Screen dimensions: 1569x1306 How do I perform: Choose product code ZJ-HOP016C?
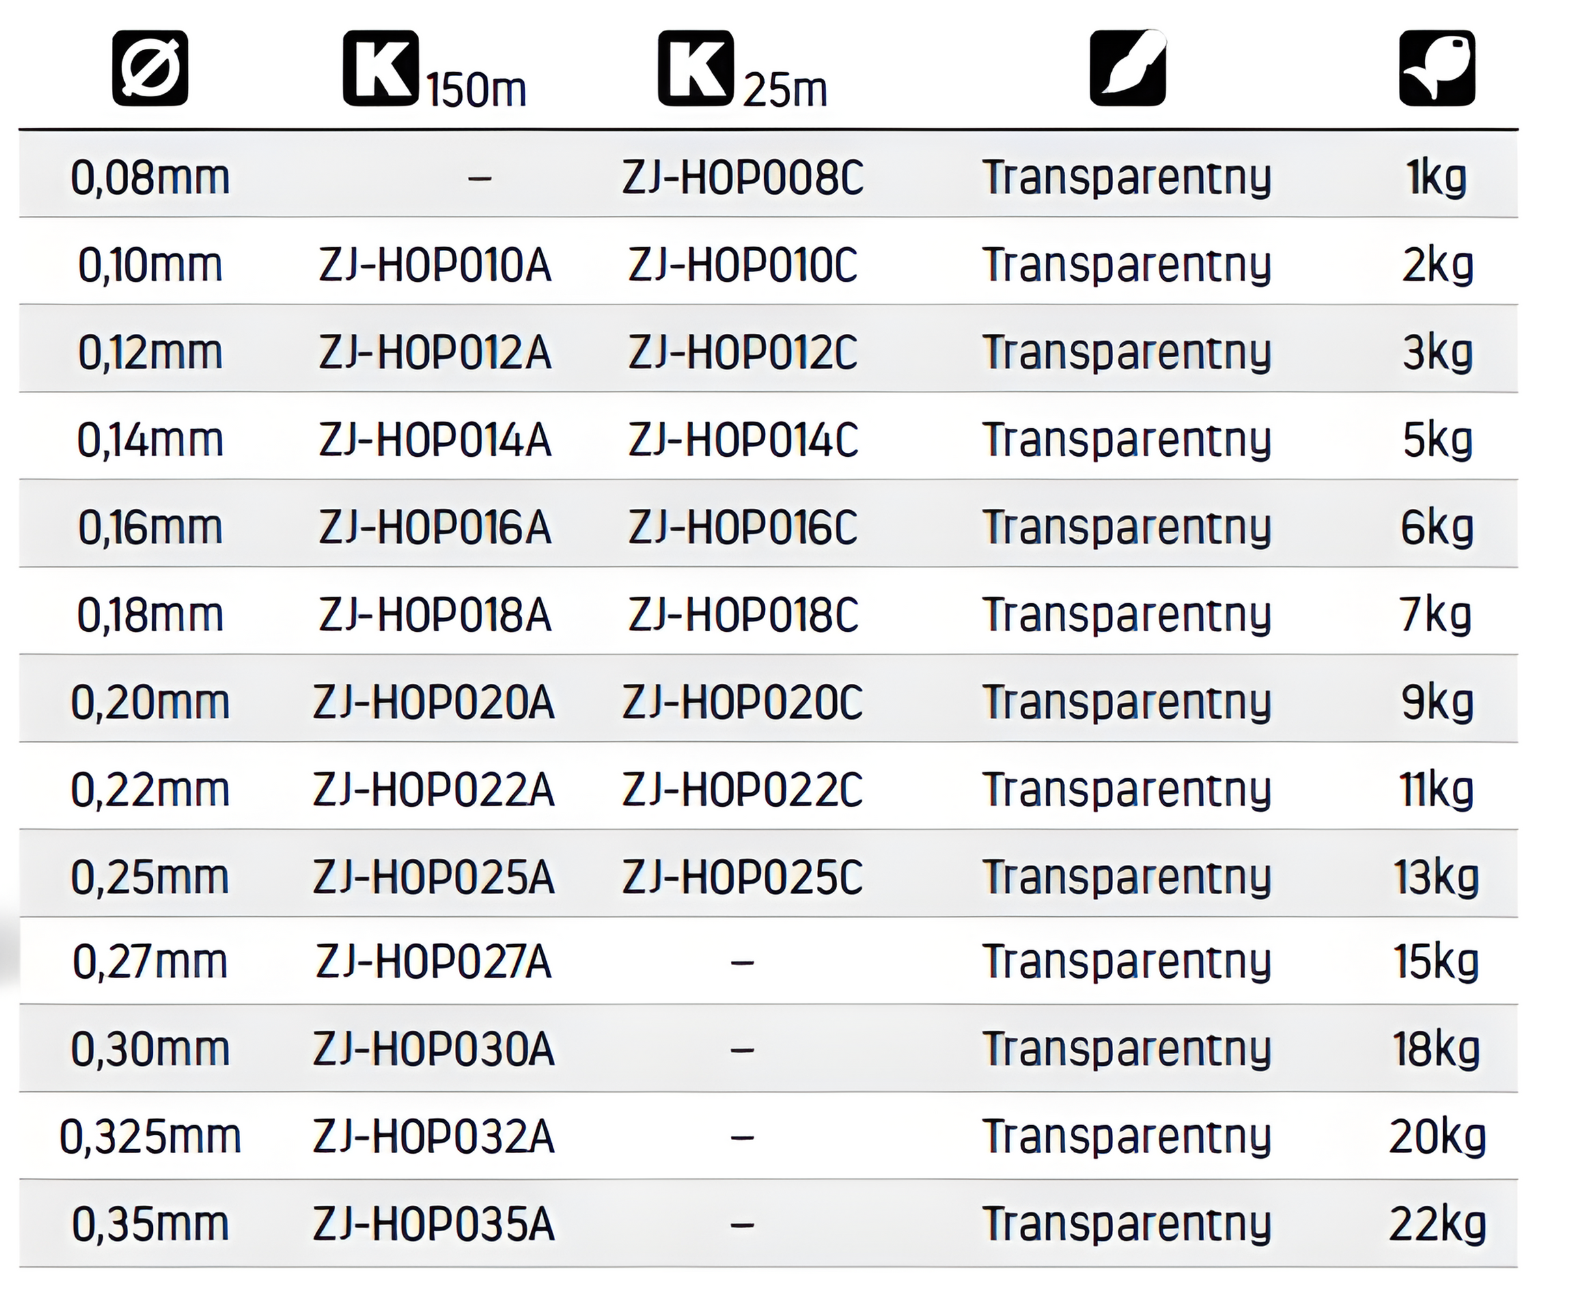[x=742, y=528]
